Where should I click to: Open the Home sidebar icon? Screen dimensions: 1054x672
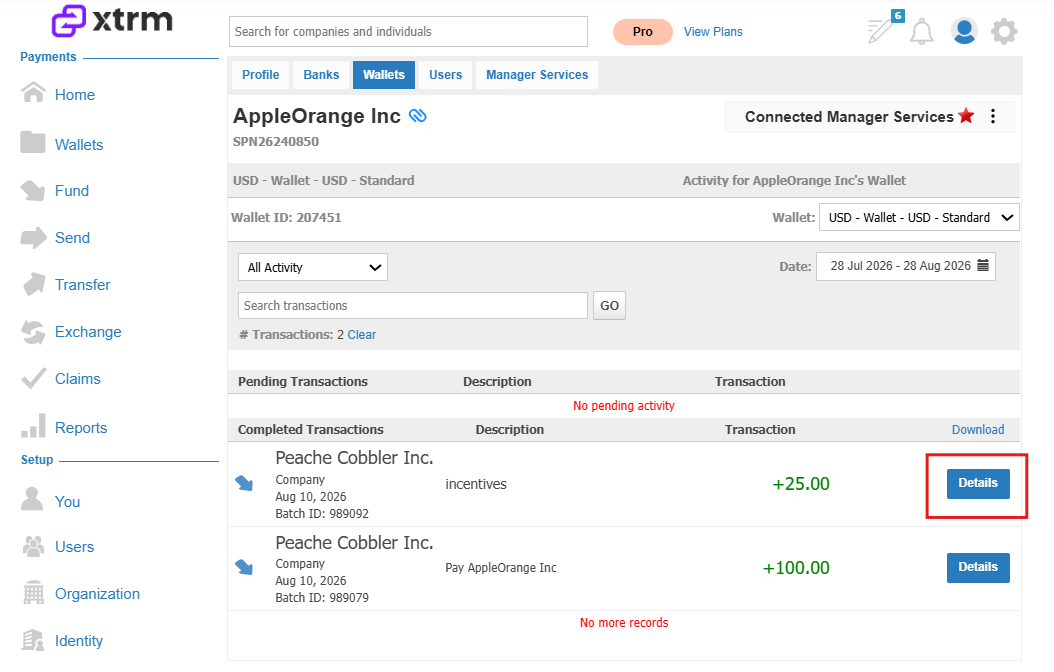(x=33, y=93)
